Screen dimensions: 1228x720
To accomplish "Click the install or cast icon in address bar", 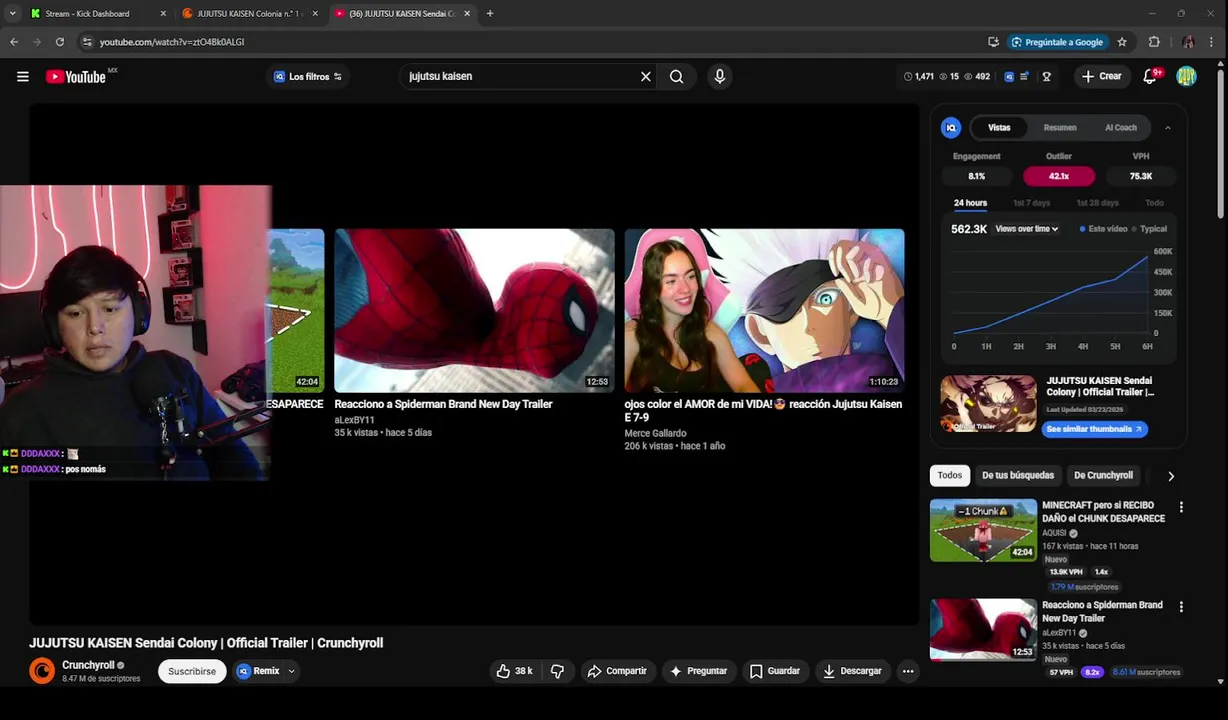I will (993, 42).
